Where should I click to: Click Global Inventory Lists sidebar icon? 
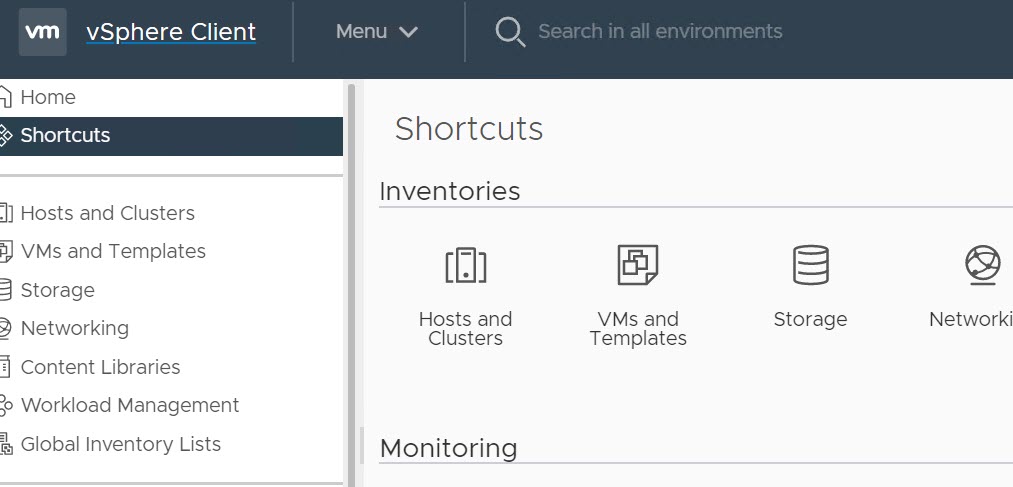point(5,444)
